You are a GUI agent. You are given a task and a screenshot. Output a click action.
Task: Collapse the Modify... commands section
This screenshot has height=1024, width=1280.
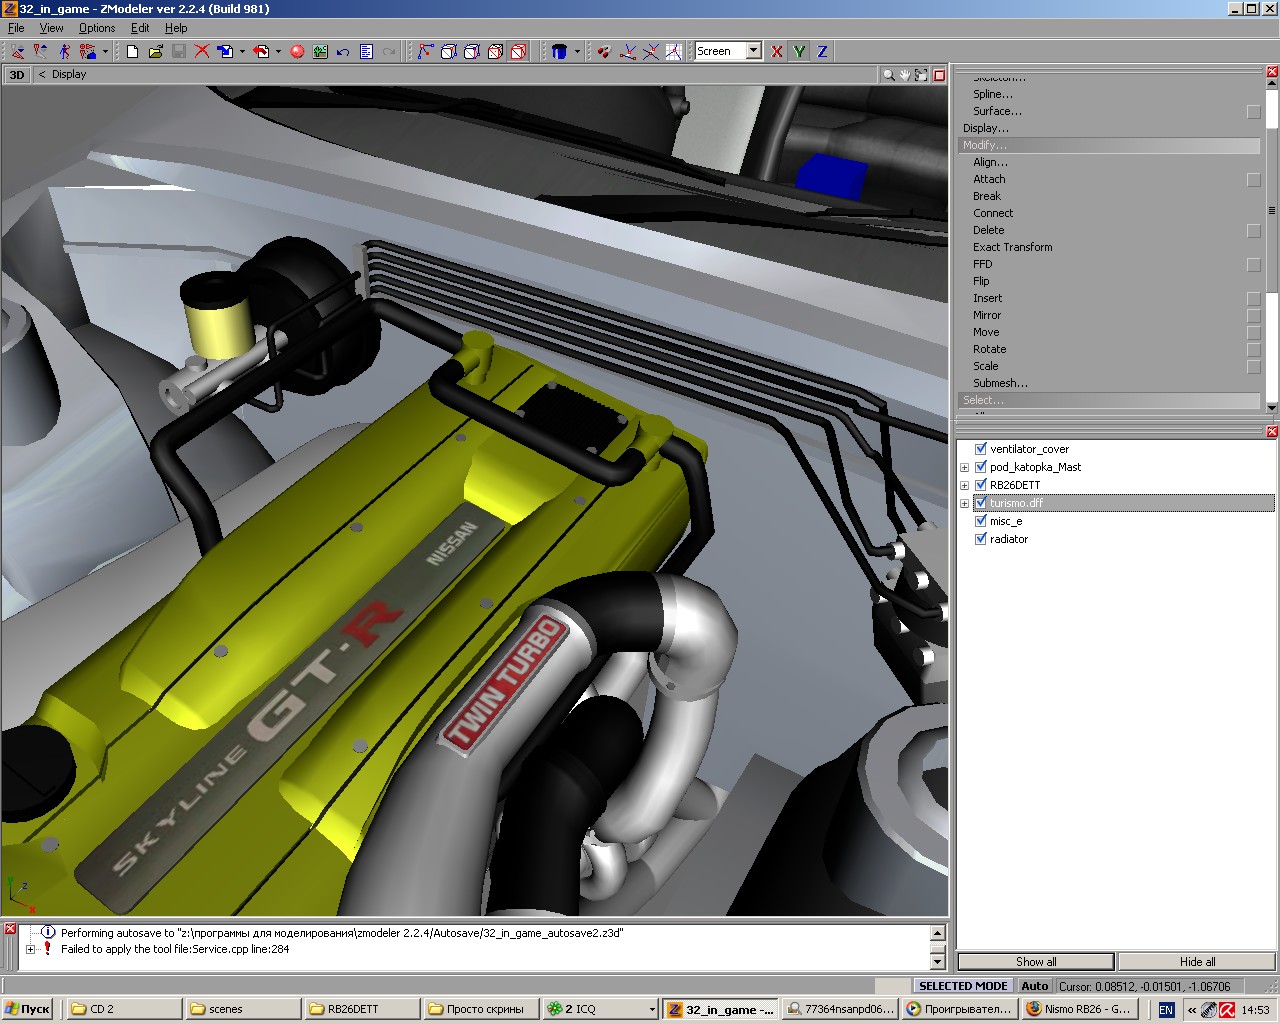tap(1109, 145)
